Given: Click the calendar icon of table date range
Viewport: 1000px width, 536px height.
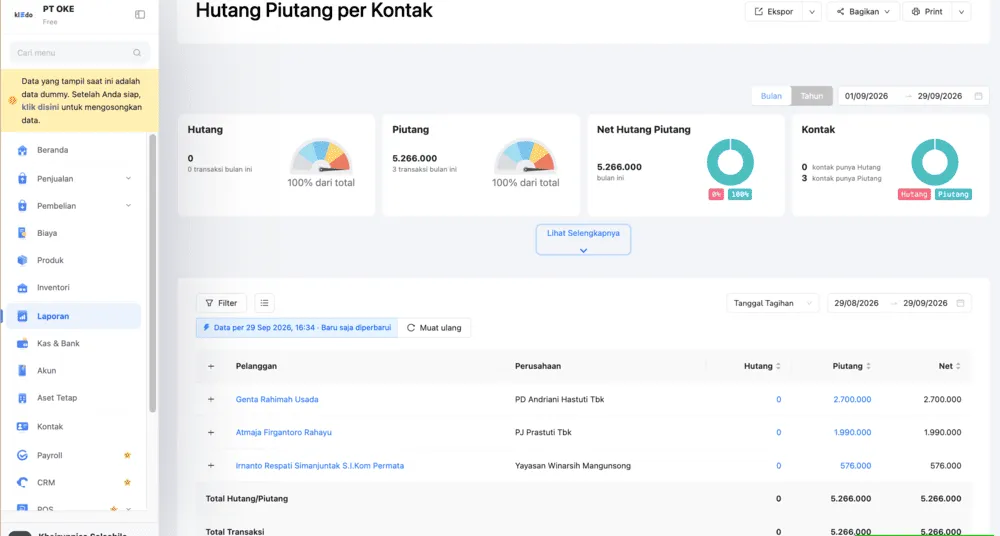Looking at the screenshot, I should click(x=960, y=303).
